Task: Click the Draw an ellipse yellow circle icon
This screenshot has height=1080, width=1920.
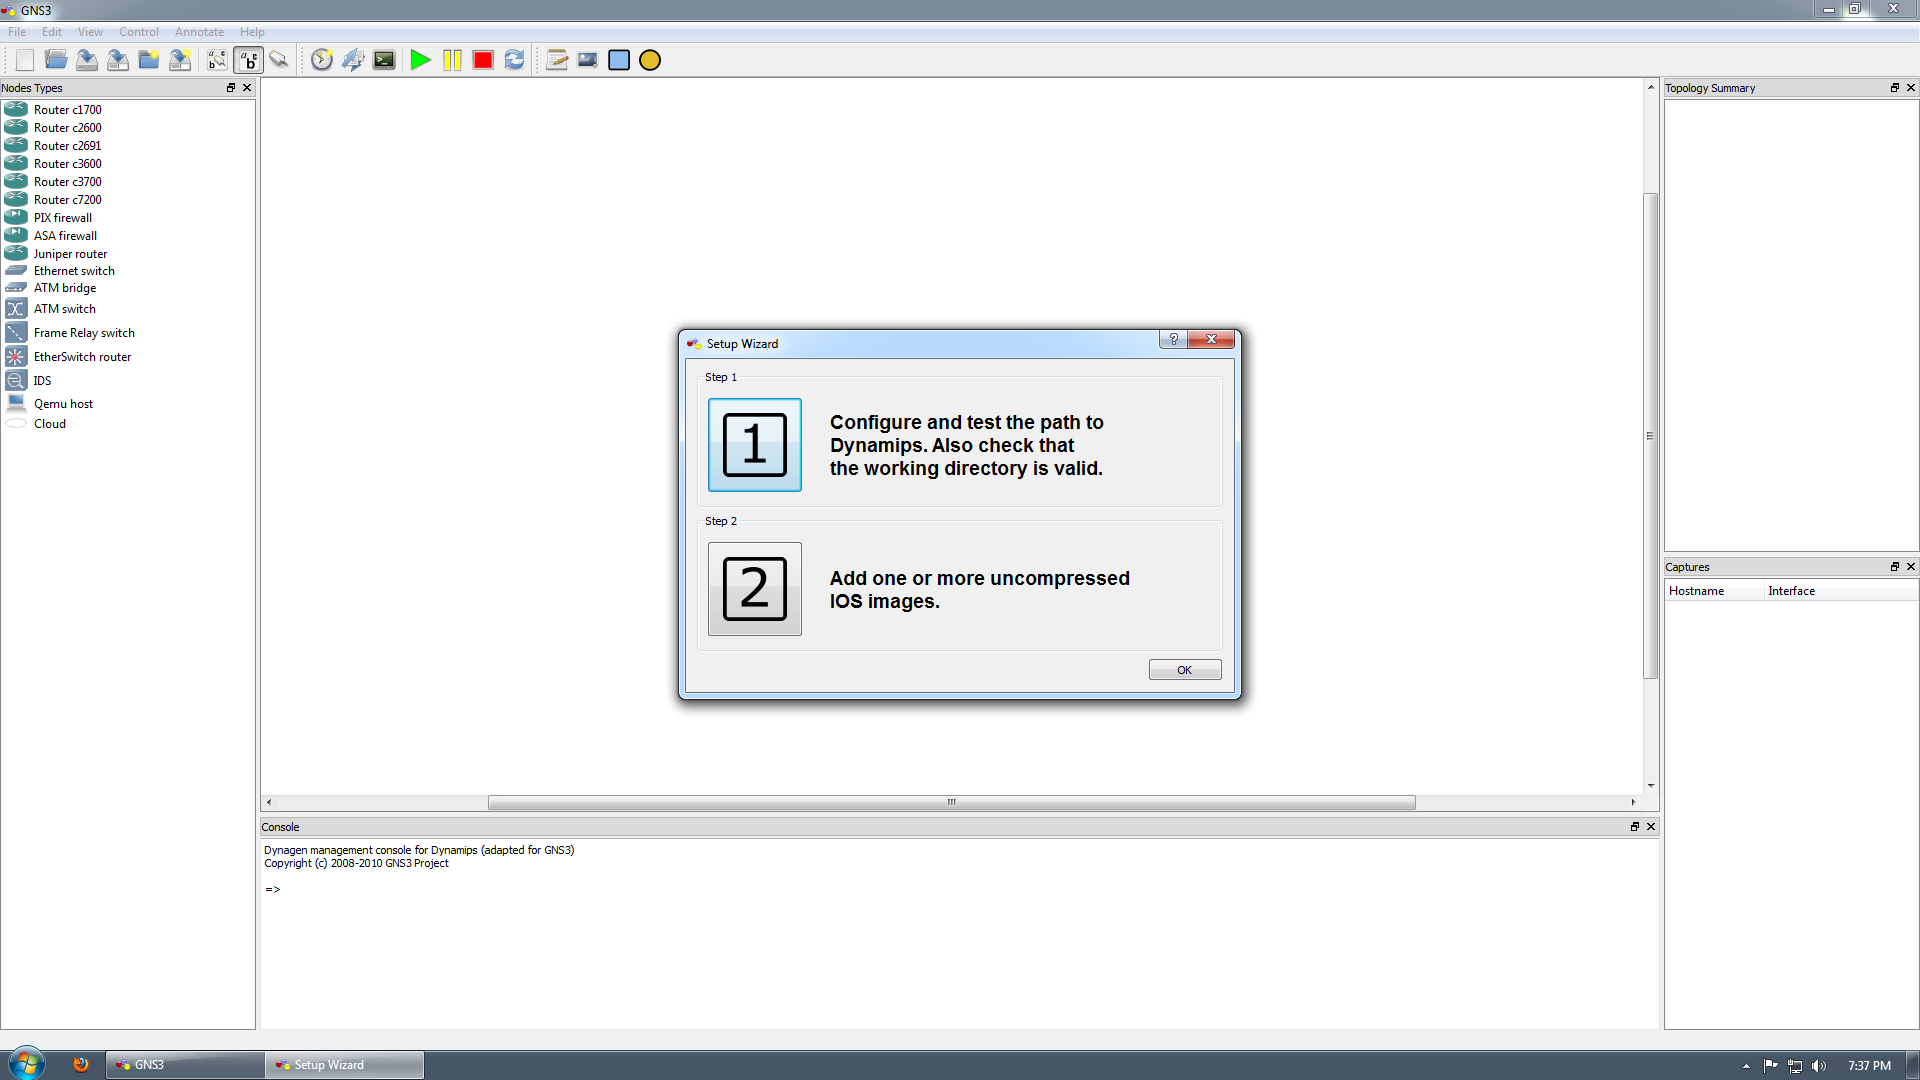Action: 650,60
